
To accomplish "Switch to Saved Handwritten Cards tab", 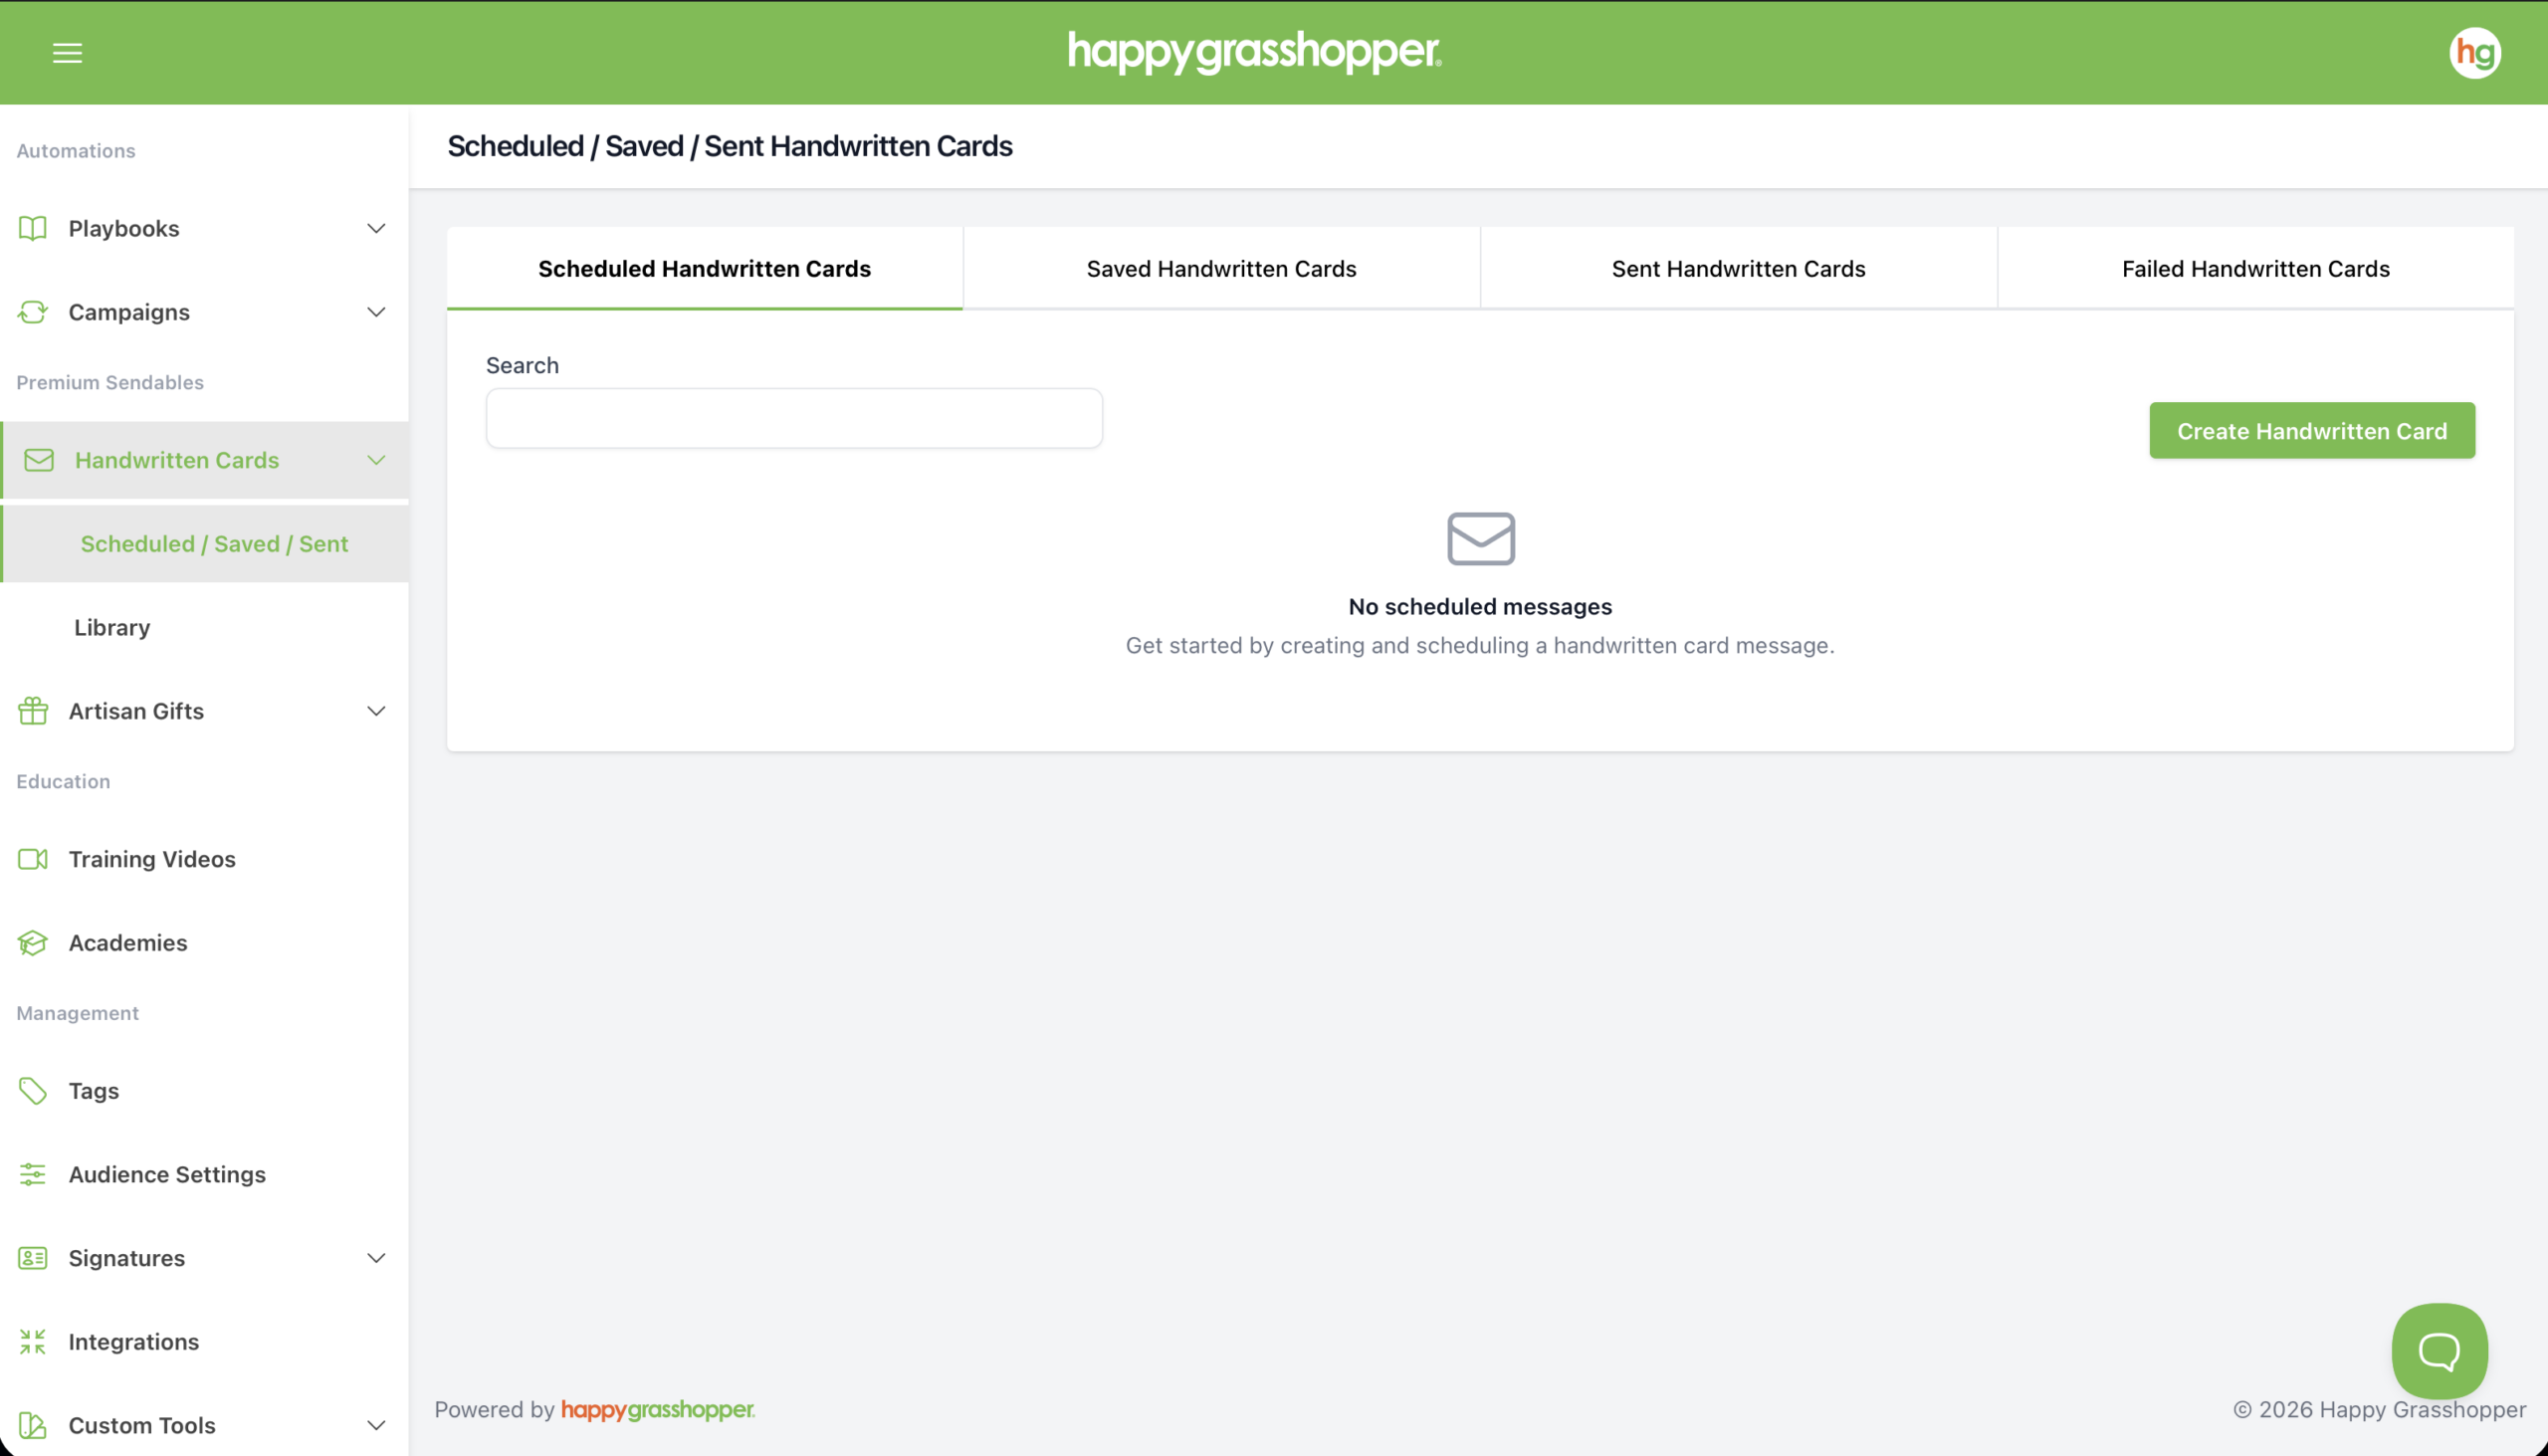I will tap(1221, 268).
